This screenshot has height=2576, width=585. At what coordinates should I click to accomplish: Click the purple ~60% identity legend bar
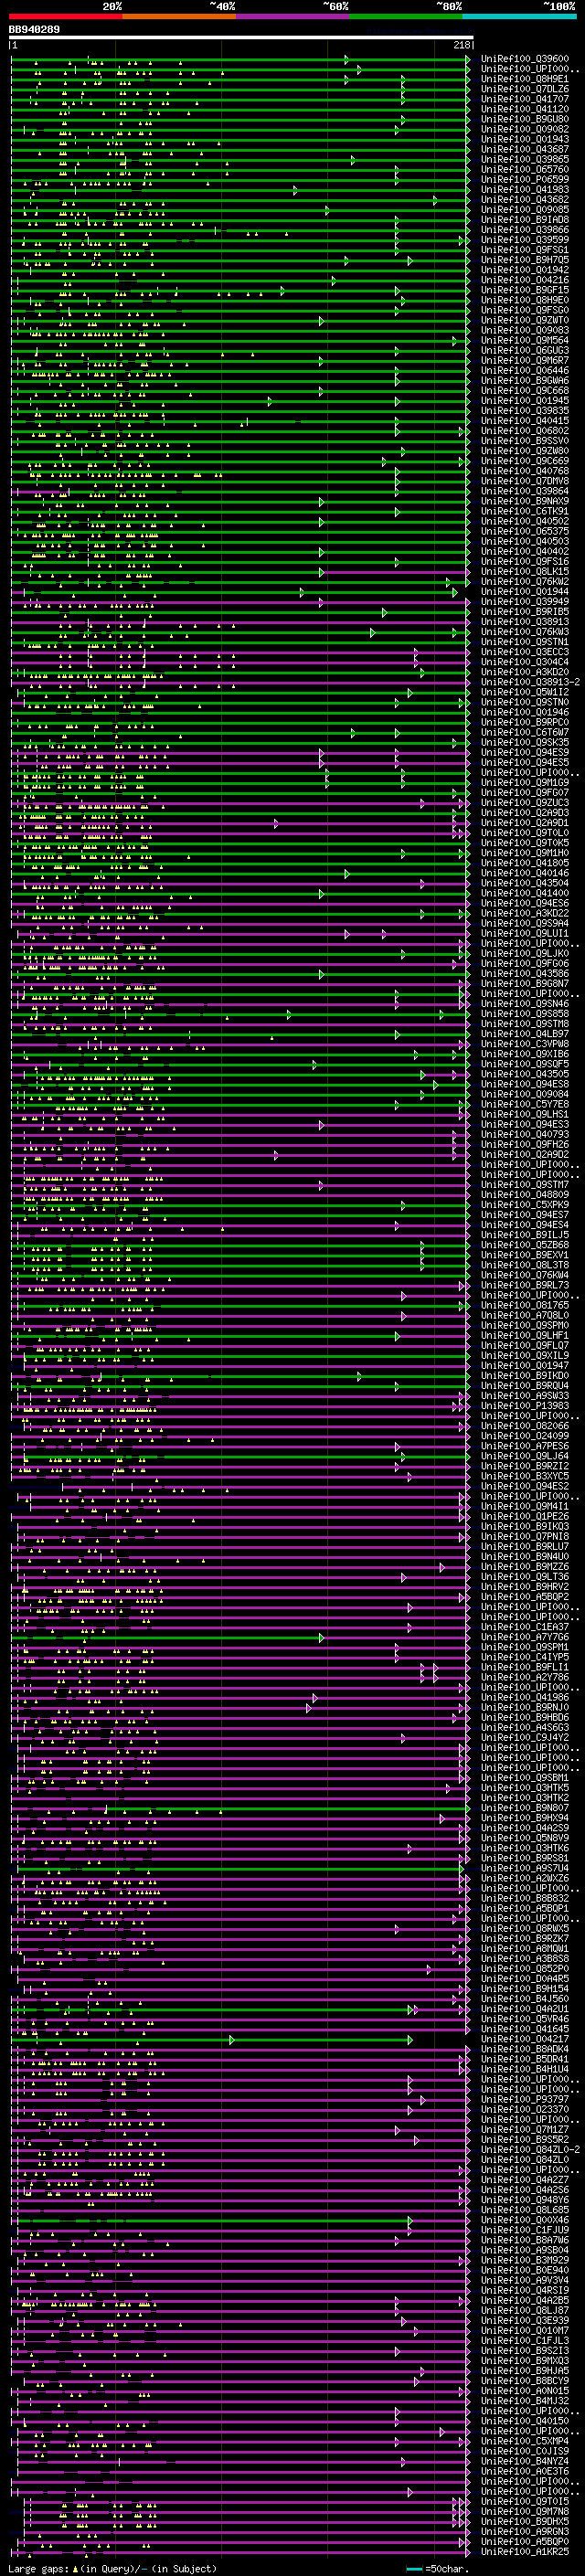tap(293, 16)
